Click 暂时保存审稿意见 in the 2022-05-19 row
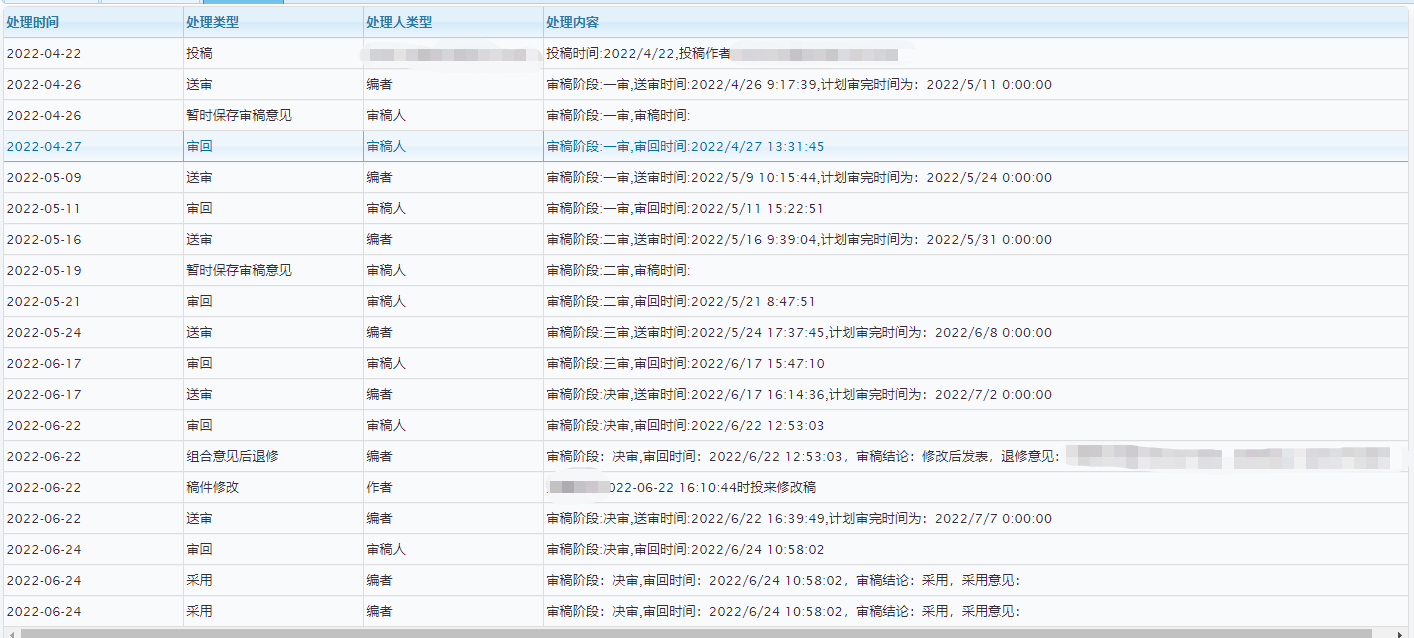The height and width of the screenshot is (638, 1414). (x=239, y=271)
